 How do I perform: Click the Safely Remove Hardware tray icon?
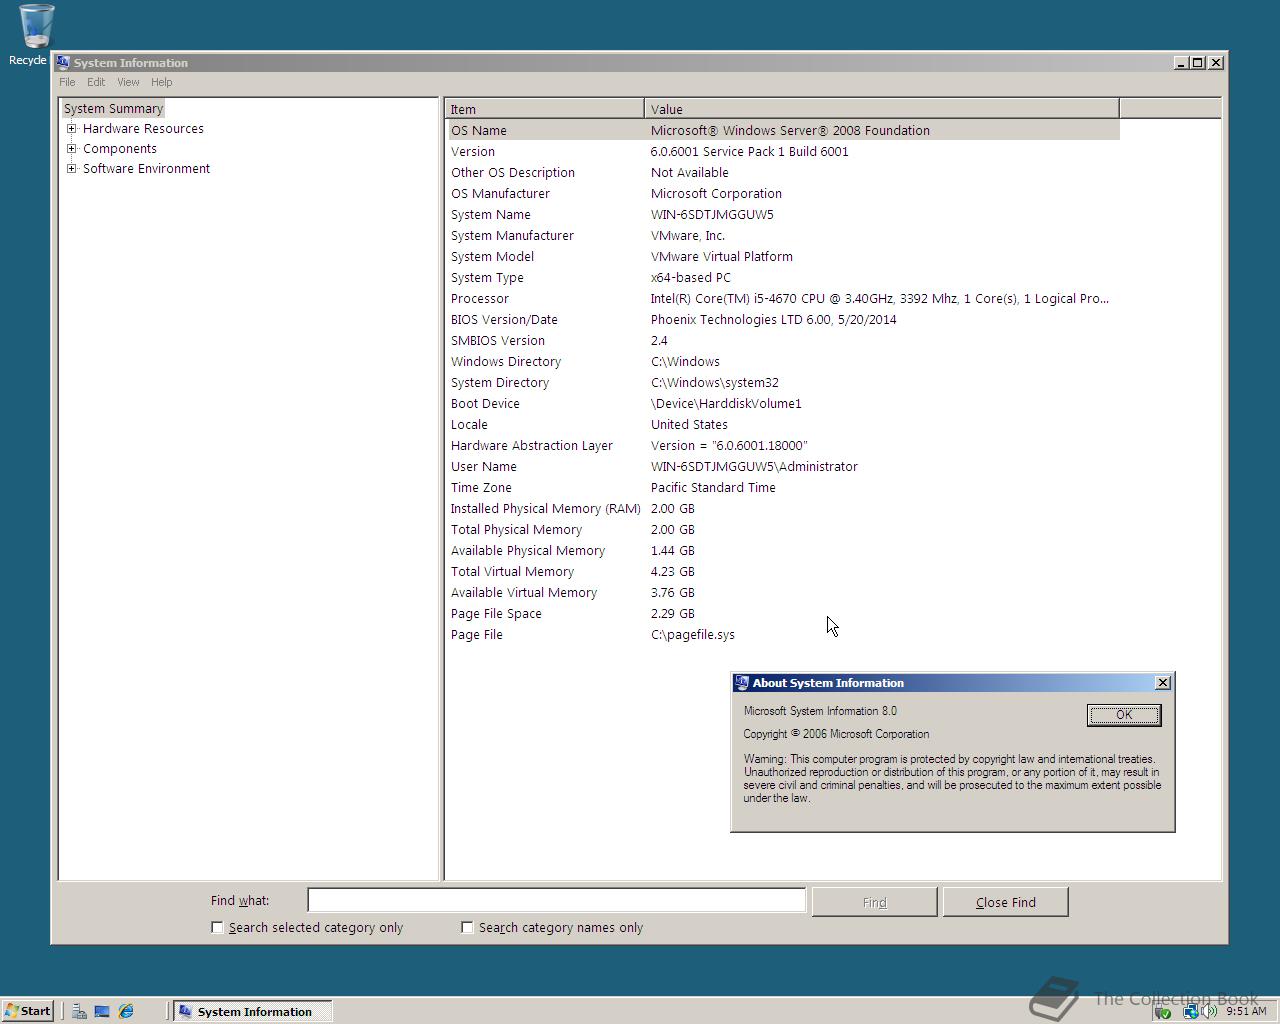pyautogui.click(x=1163, y=1011)
